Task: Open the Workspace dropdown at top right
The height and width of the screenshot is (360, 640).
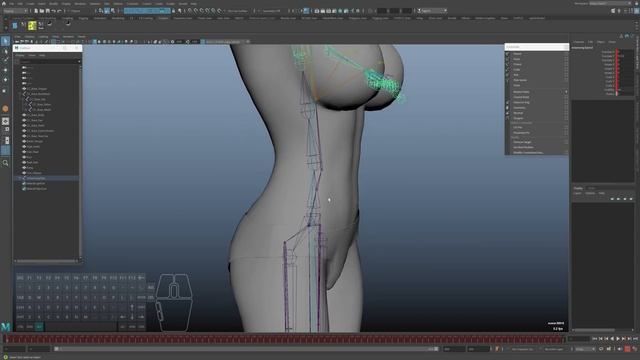Action: tap(611, 4)
